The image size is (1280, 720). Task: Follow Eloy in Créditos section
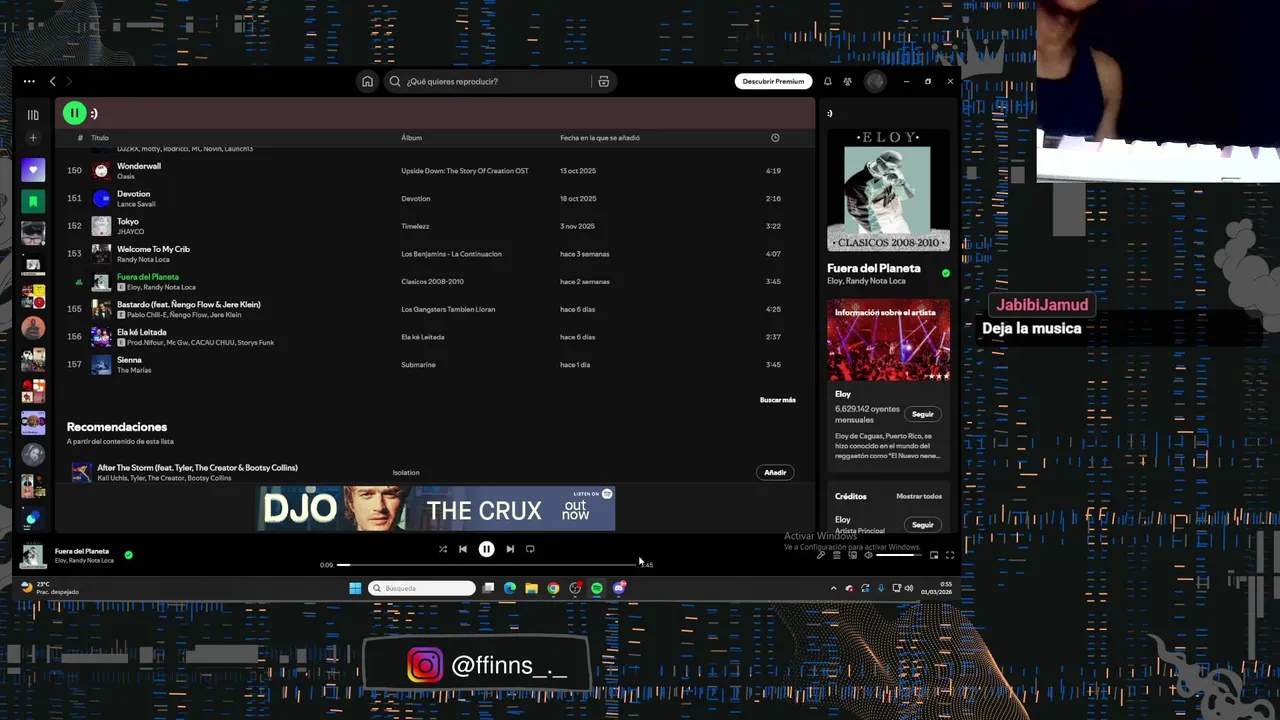click(x=923, y=524)
